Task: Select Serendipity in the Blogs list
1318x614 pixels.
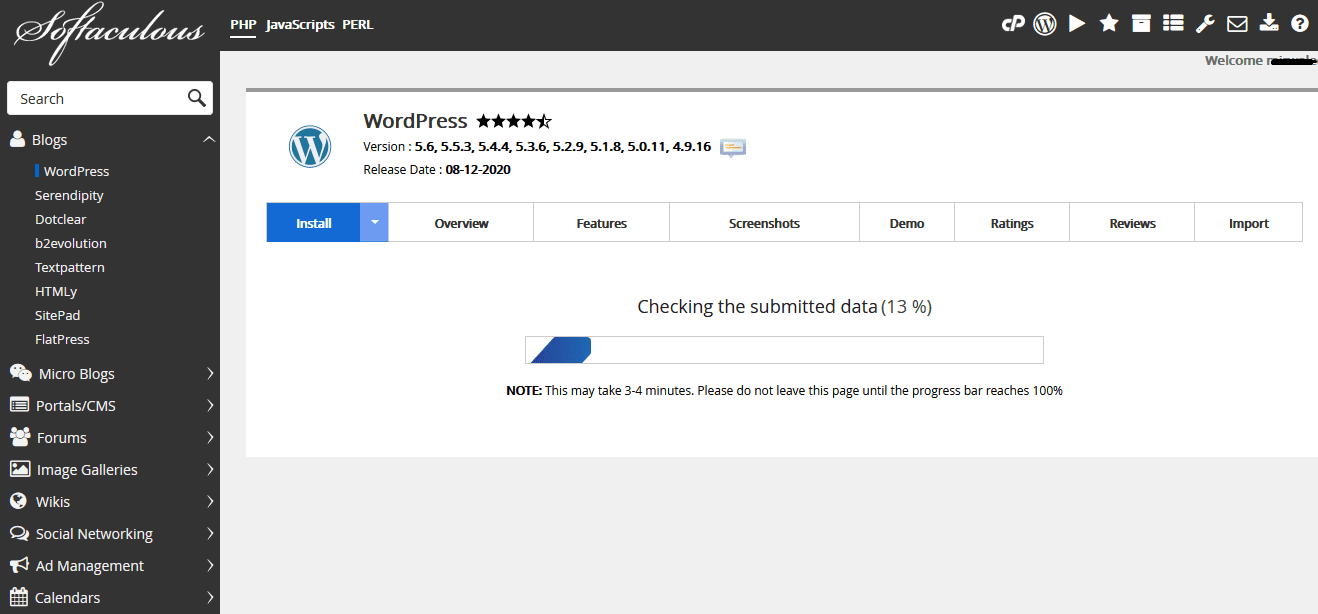Action: point(69,195)
